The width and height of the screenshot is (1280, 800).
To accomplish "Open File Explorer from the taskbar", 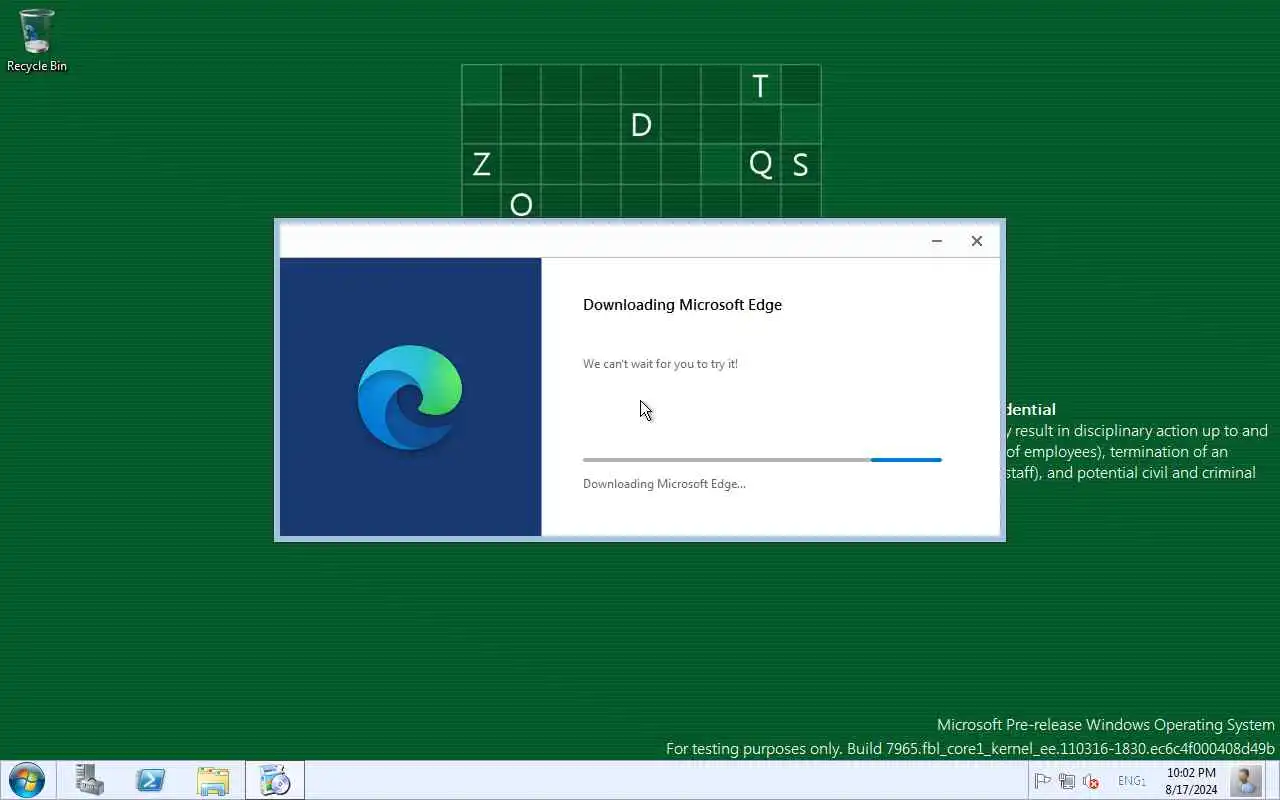I will [x=213, y=780].
